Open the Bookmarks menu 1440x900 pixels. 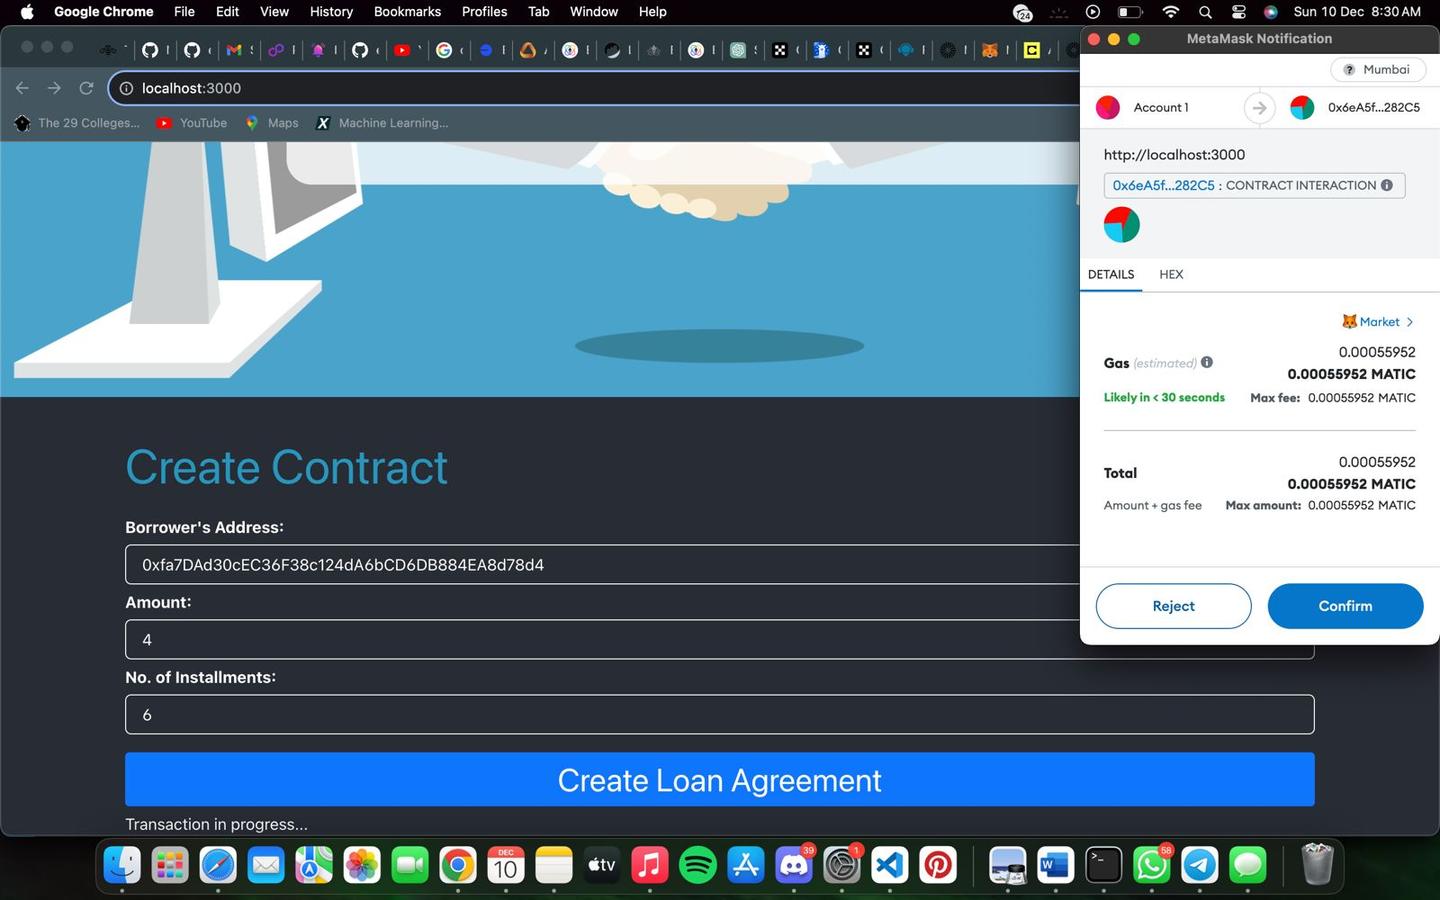[x=407, y=12]
